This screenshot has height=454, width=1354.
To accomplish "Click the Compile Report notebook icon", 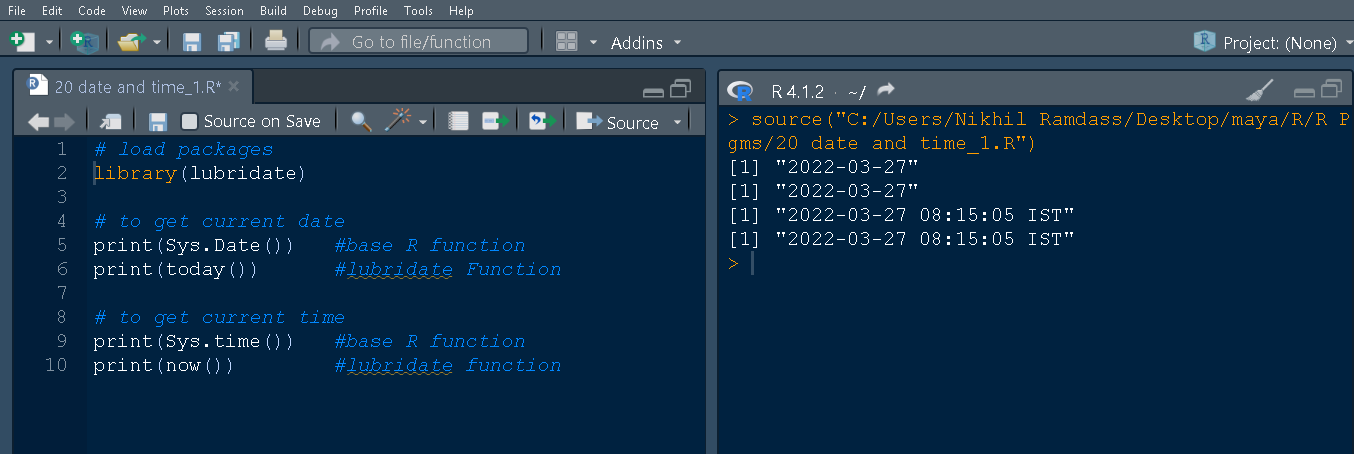I will pyautogui.click(x=458, y=121).
